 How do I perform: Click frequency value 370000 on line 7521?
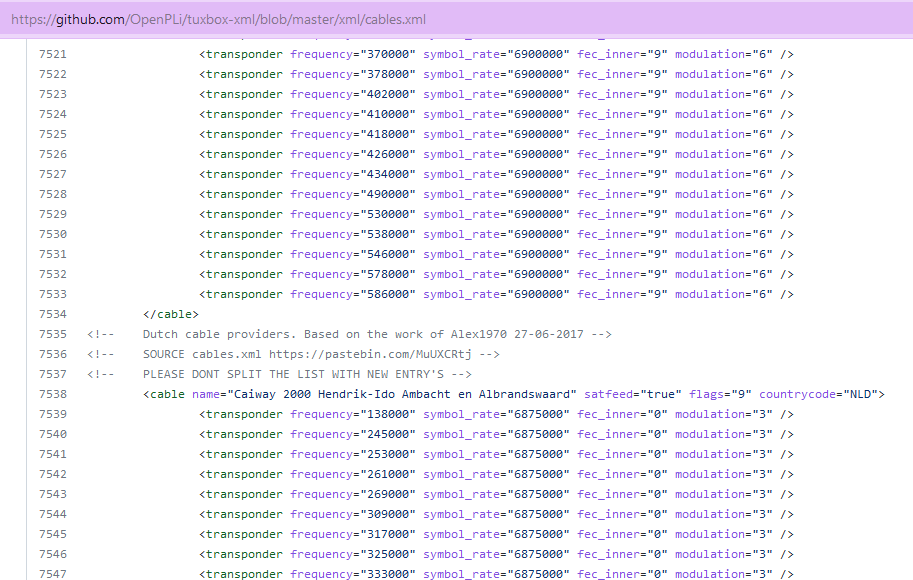pyautogui.click(x=391, y=54)
